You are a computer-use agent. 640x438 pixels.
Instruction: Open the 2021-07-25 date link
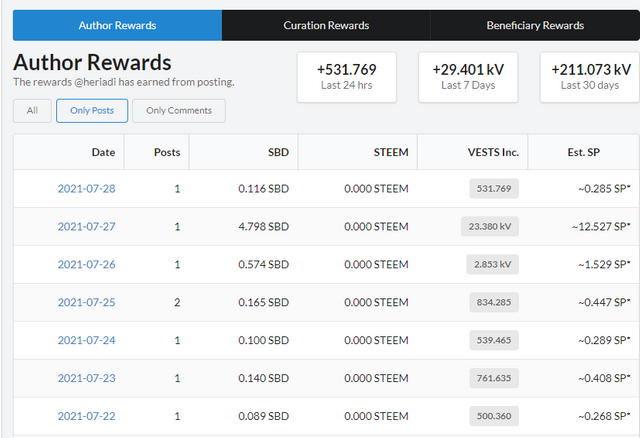pyautogui.click(x=87, y=302)
